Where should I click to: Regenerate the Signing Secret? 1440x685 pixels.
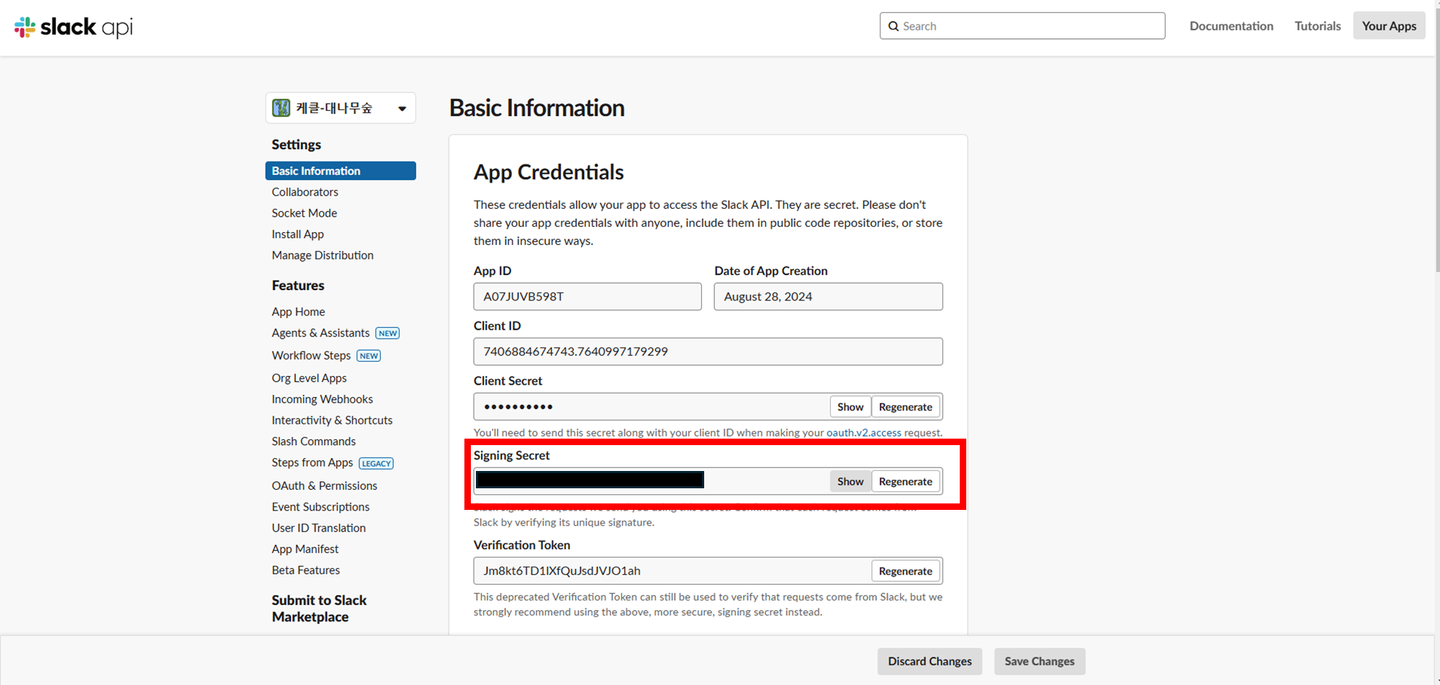click(905, 482)
